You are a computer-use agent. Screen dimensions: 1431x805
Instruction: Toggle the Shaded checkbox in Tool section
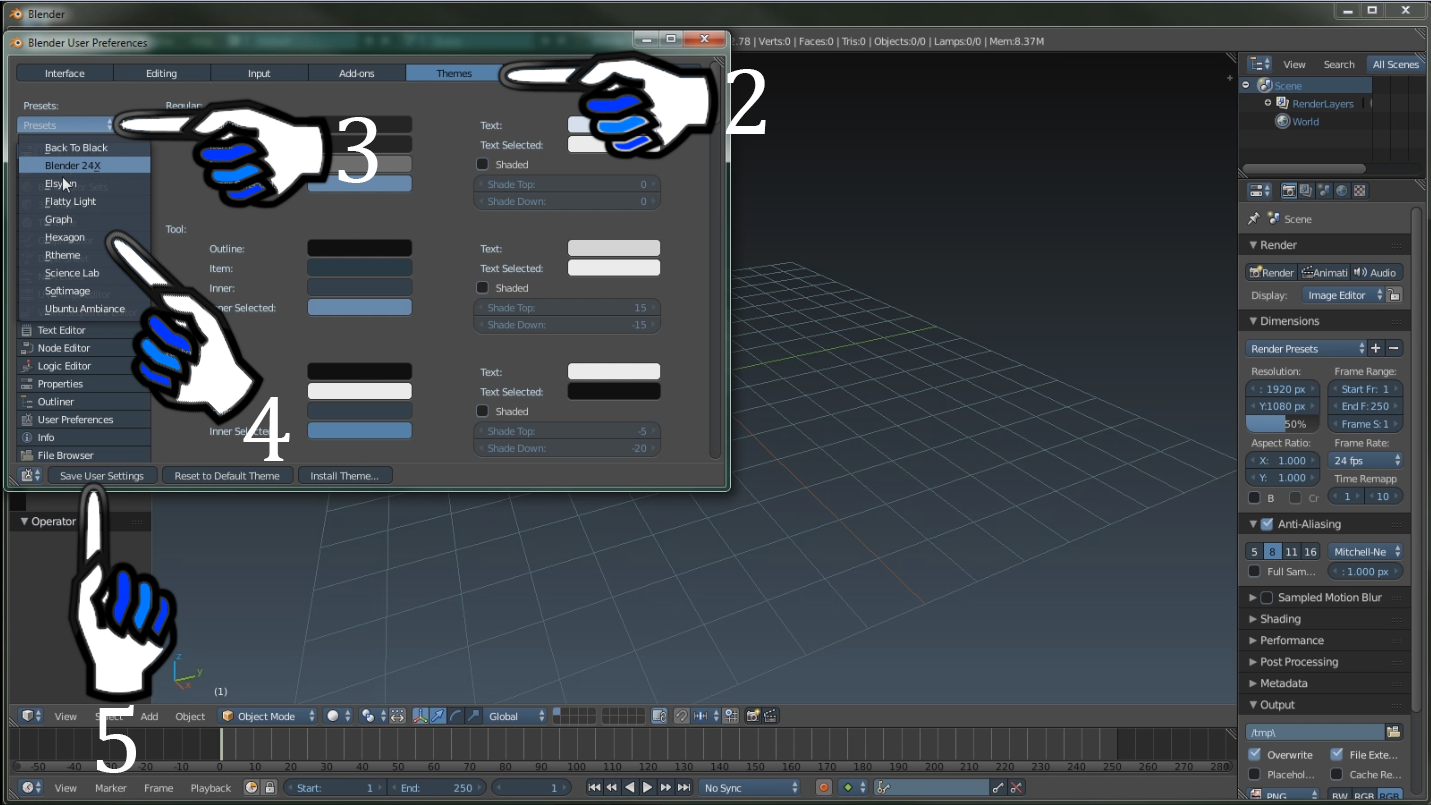coord(482,288)
